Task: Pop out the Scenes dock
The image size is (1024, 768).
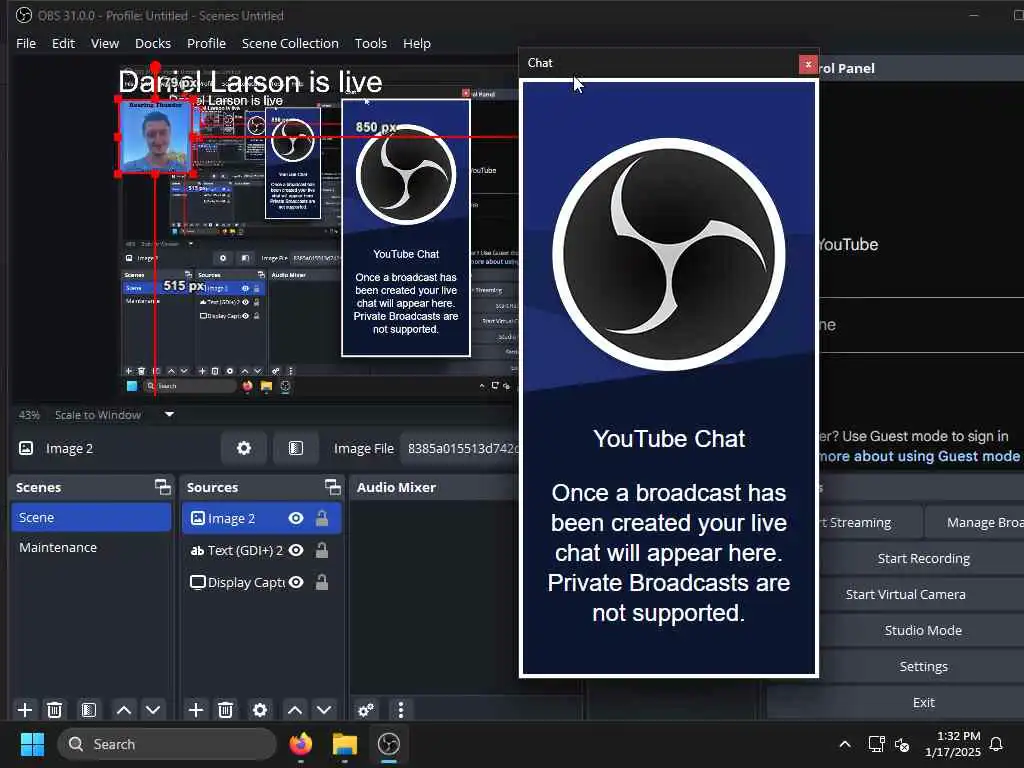Action: pyautogui.click(x=163, y=487)
